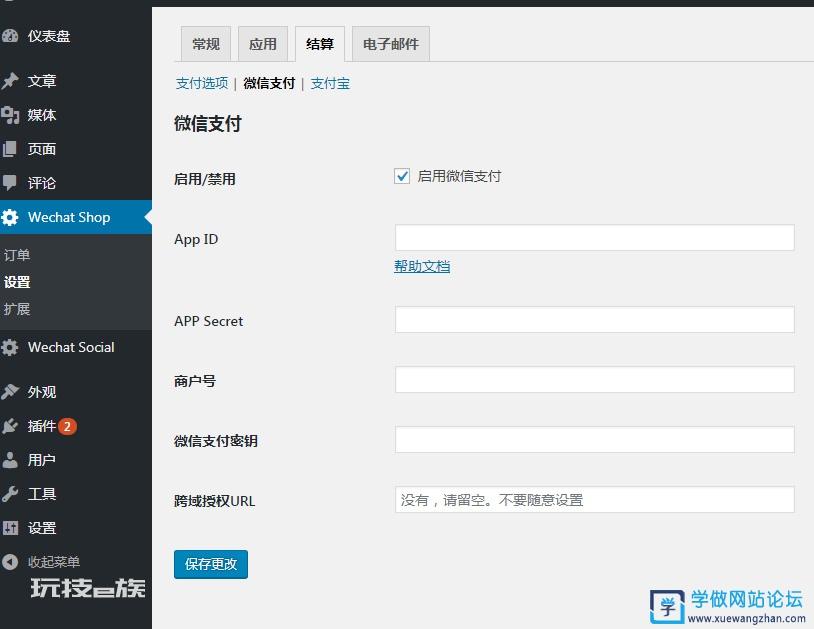Click the pushpin icon beside 文章
This screenshot has height=629, width=814.
point(10,81)
